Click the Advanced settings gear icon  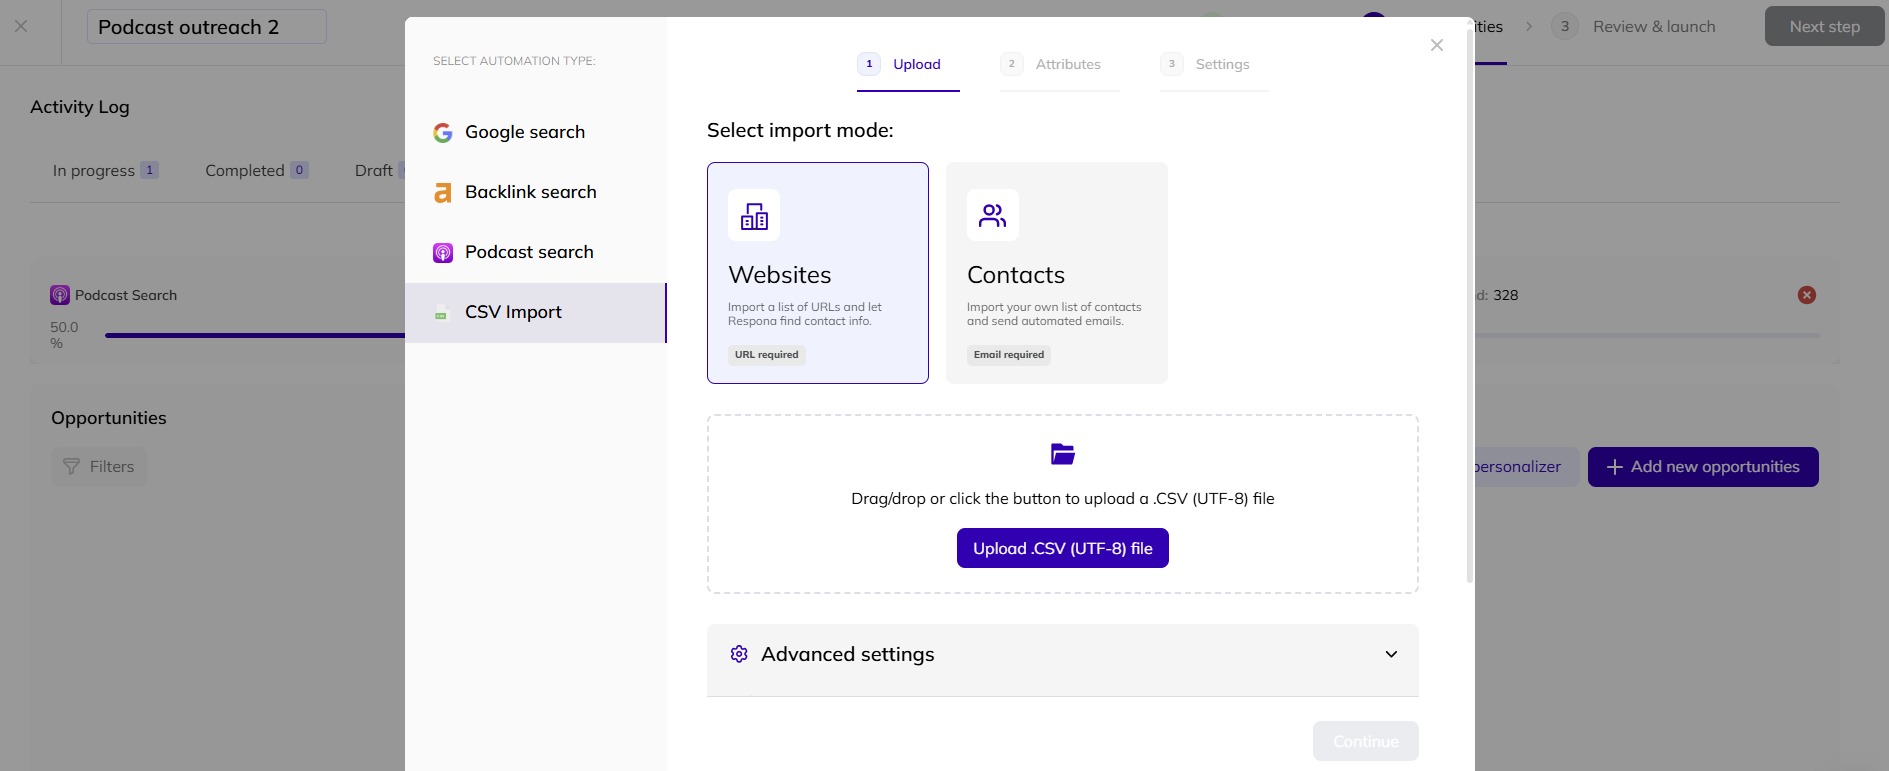(x=739, y=654)
